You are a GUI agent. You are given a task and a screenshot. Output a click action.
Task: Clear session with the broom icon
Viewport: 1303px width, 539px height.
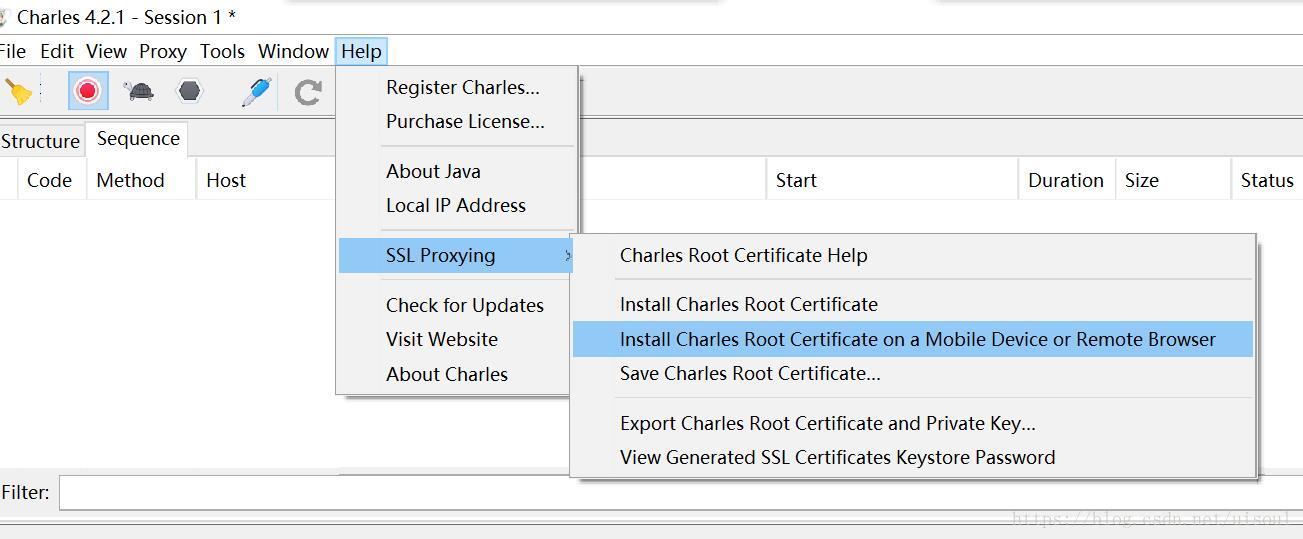click(x=18, y=92)
